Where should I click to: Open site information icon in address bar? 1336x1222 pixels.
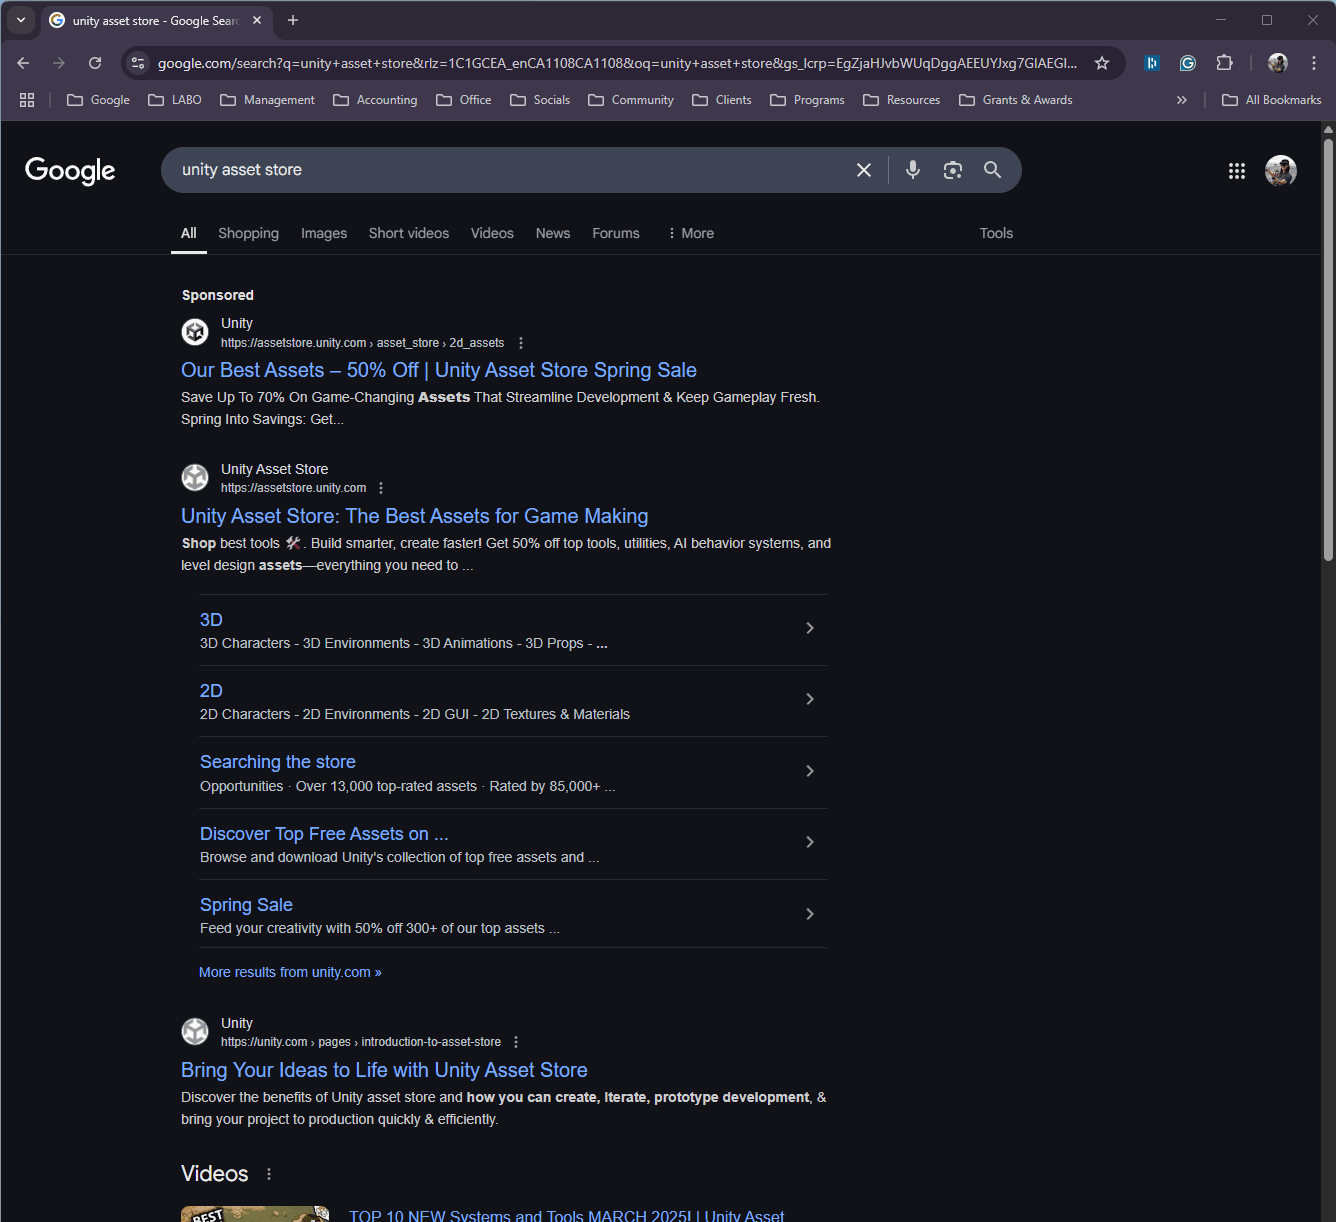[x=138, y=63]
